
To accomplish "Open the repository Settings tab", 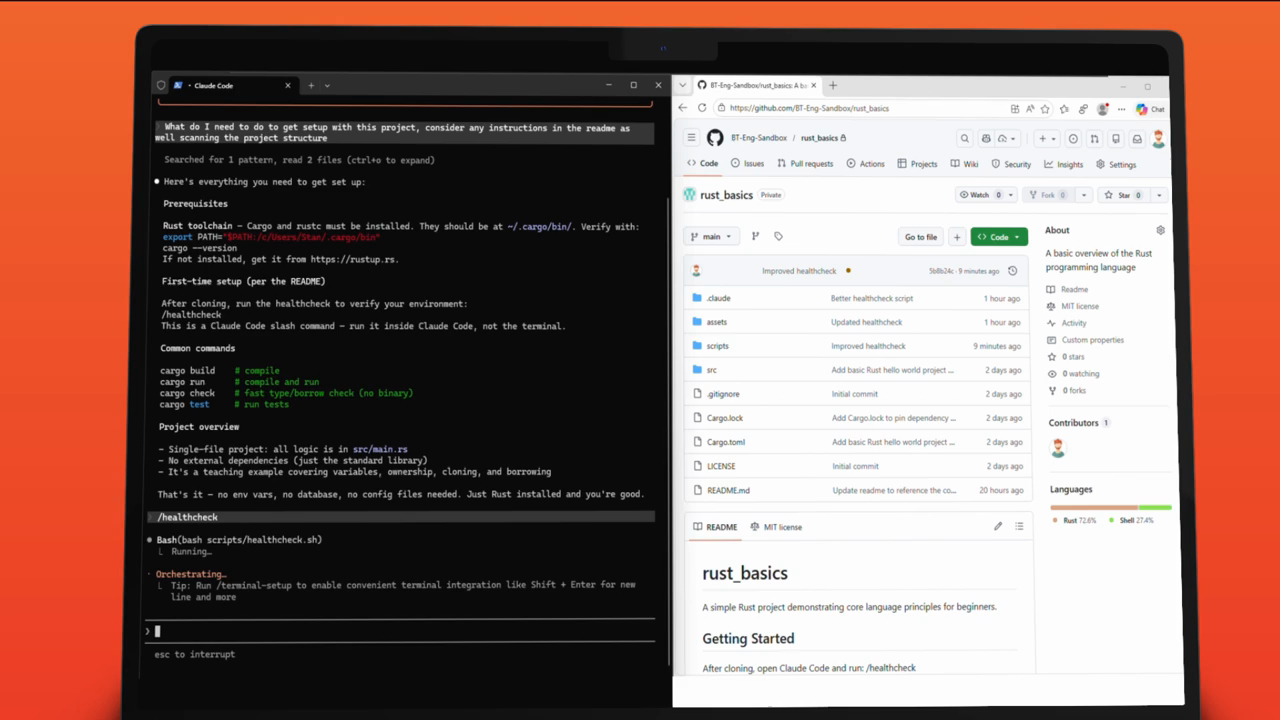I will coord(1116,165).
